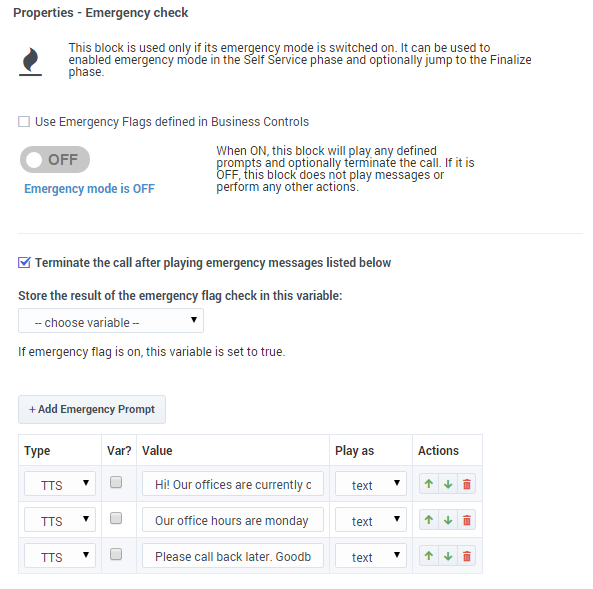Image resolution: width=593 pixels, height=589 pixels.
Task: Move the 'Hi! Our offices' prompt down
Action: click(448, 484)
